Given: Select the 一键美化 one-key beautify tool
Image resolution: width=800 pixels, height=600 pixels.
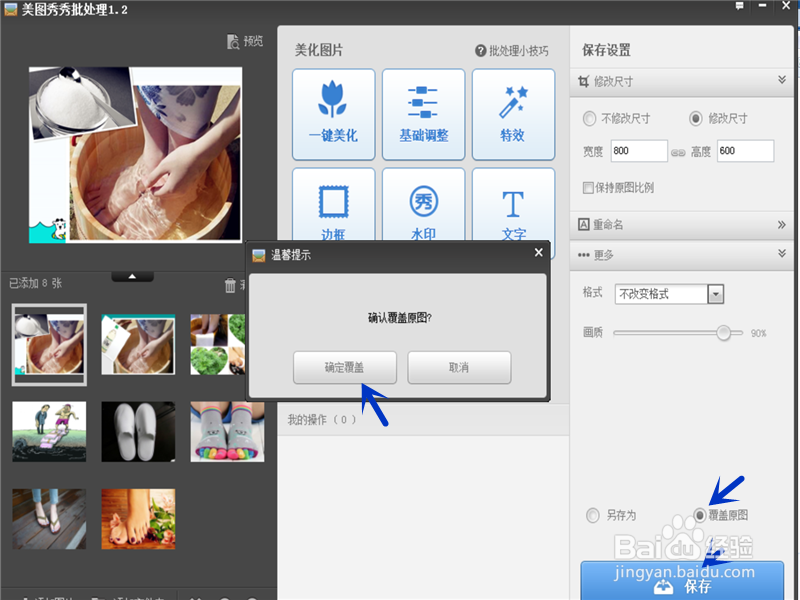Looking at the screenshot, I should (x=333, y=113).
